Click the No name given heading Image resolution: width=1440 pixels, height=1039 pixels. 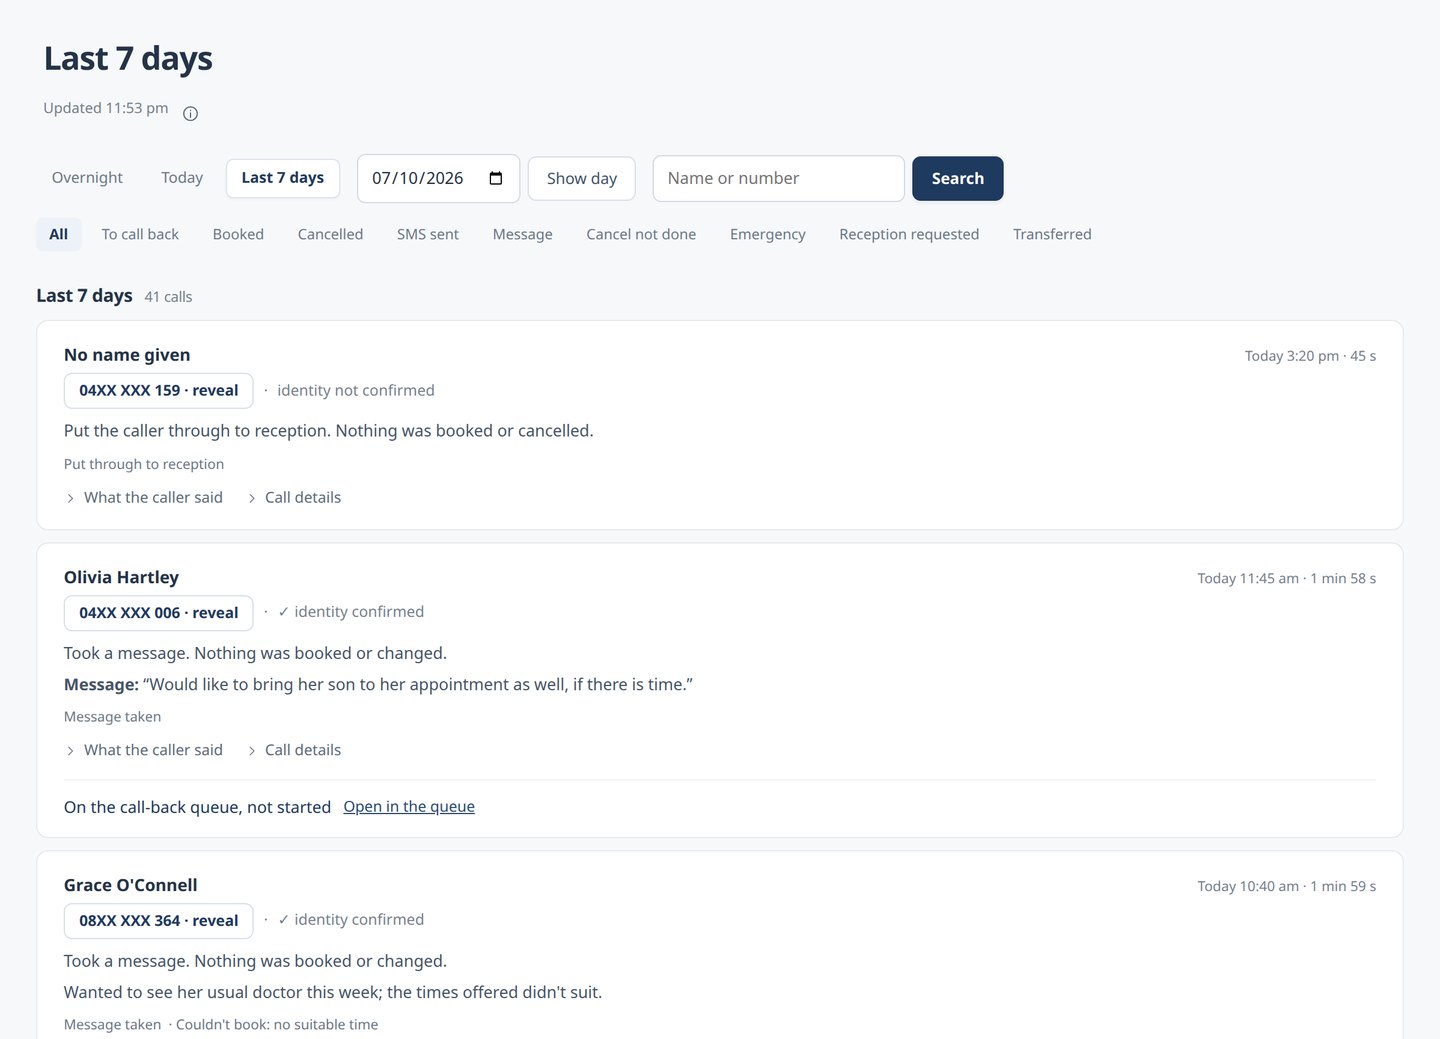tap(127, 355)
